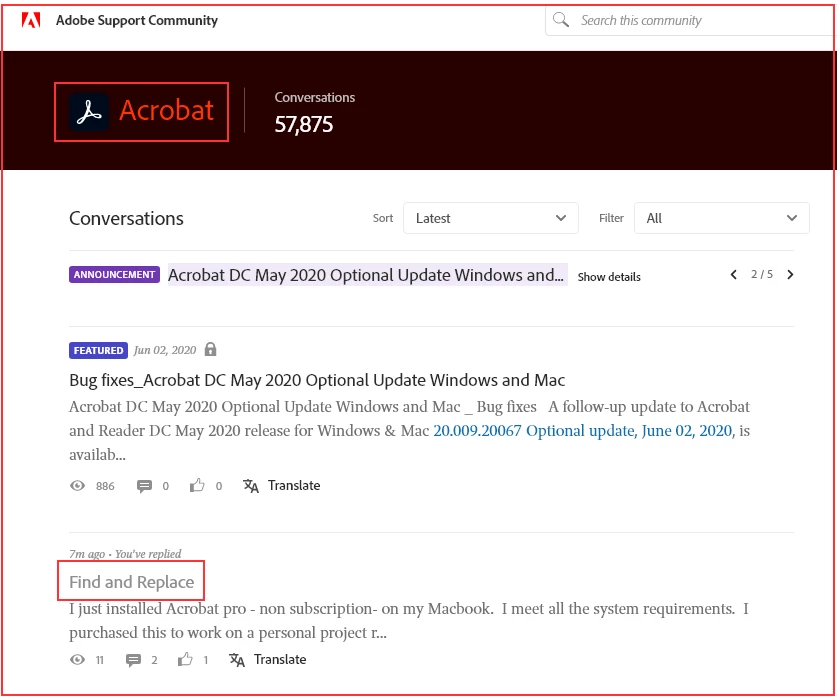Go to next announcement arrow

[790, 274]
